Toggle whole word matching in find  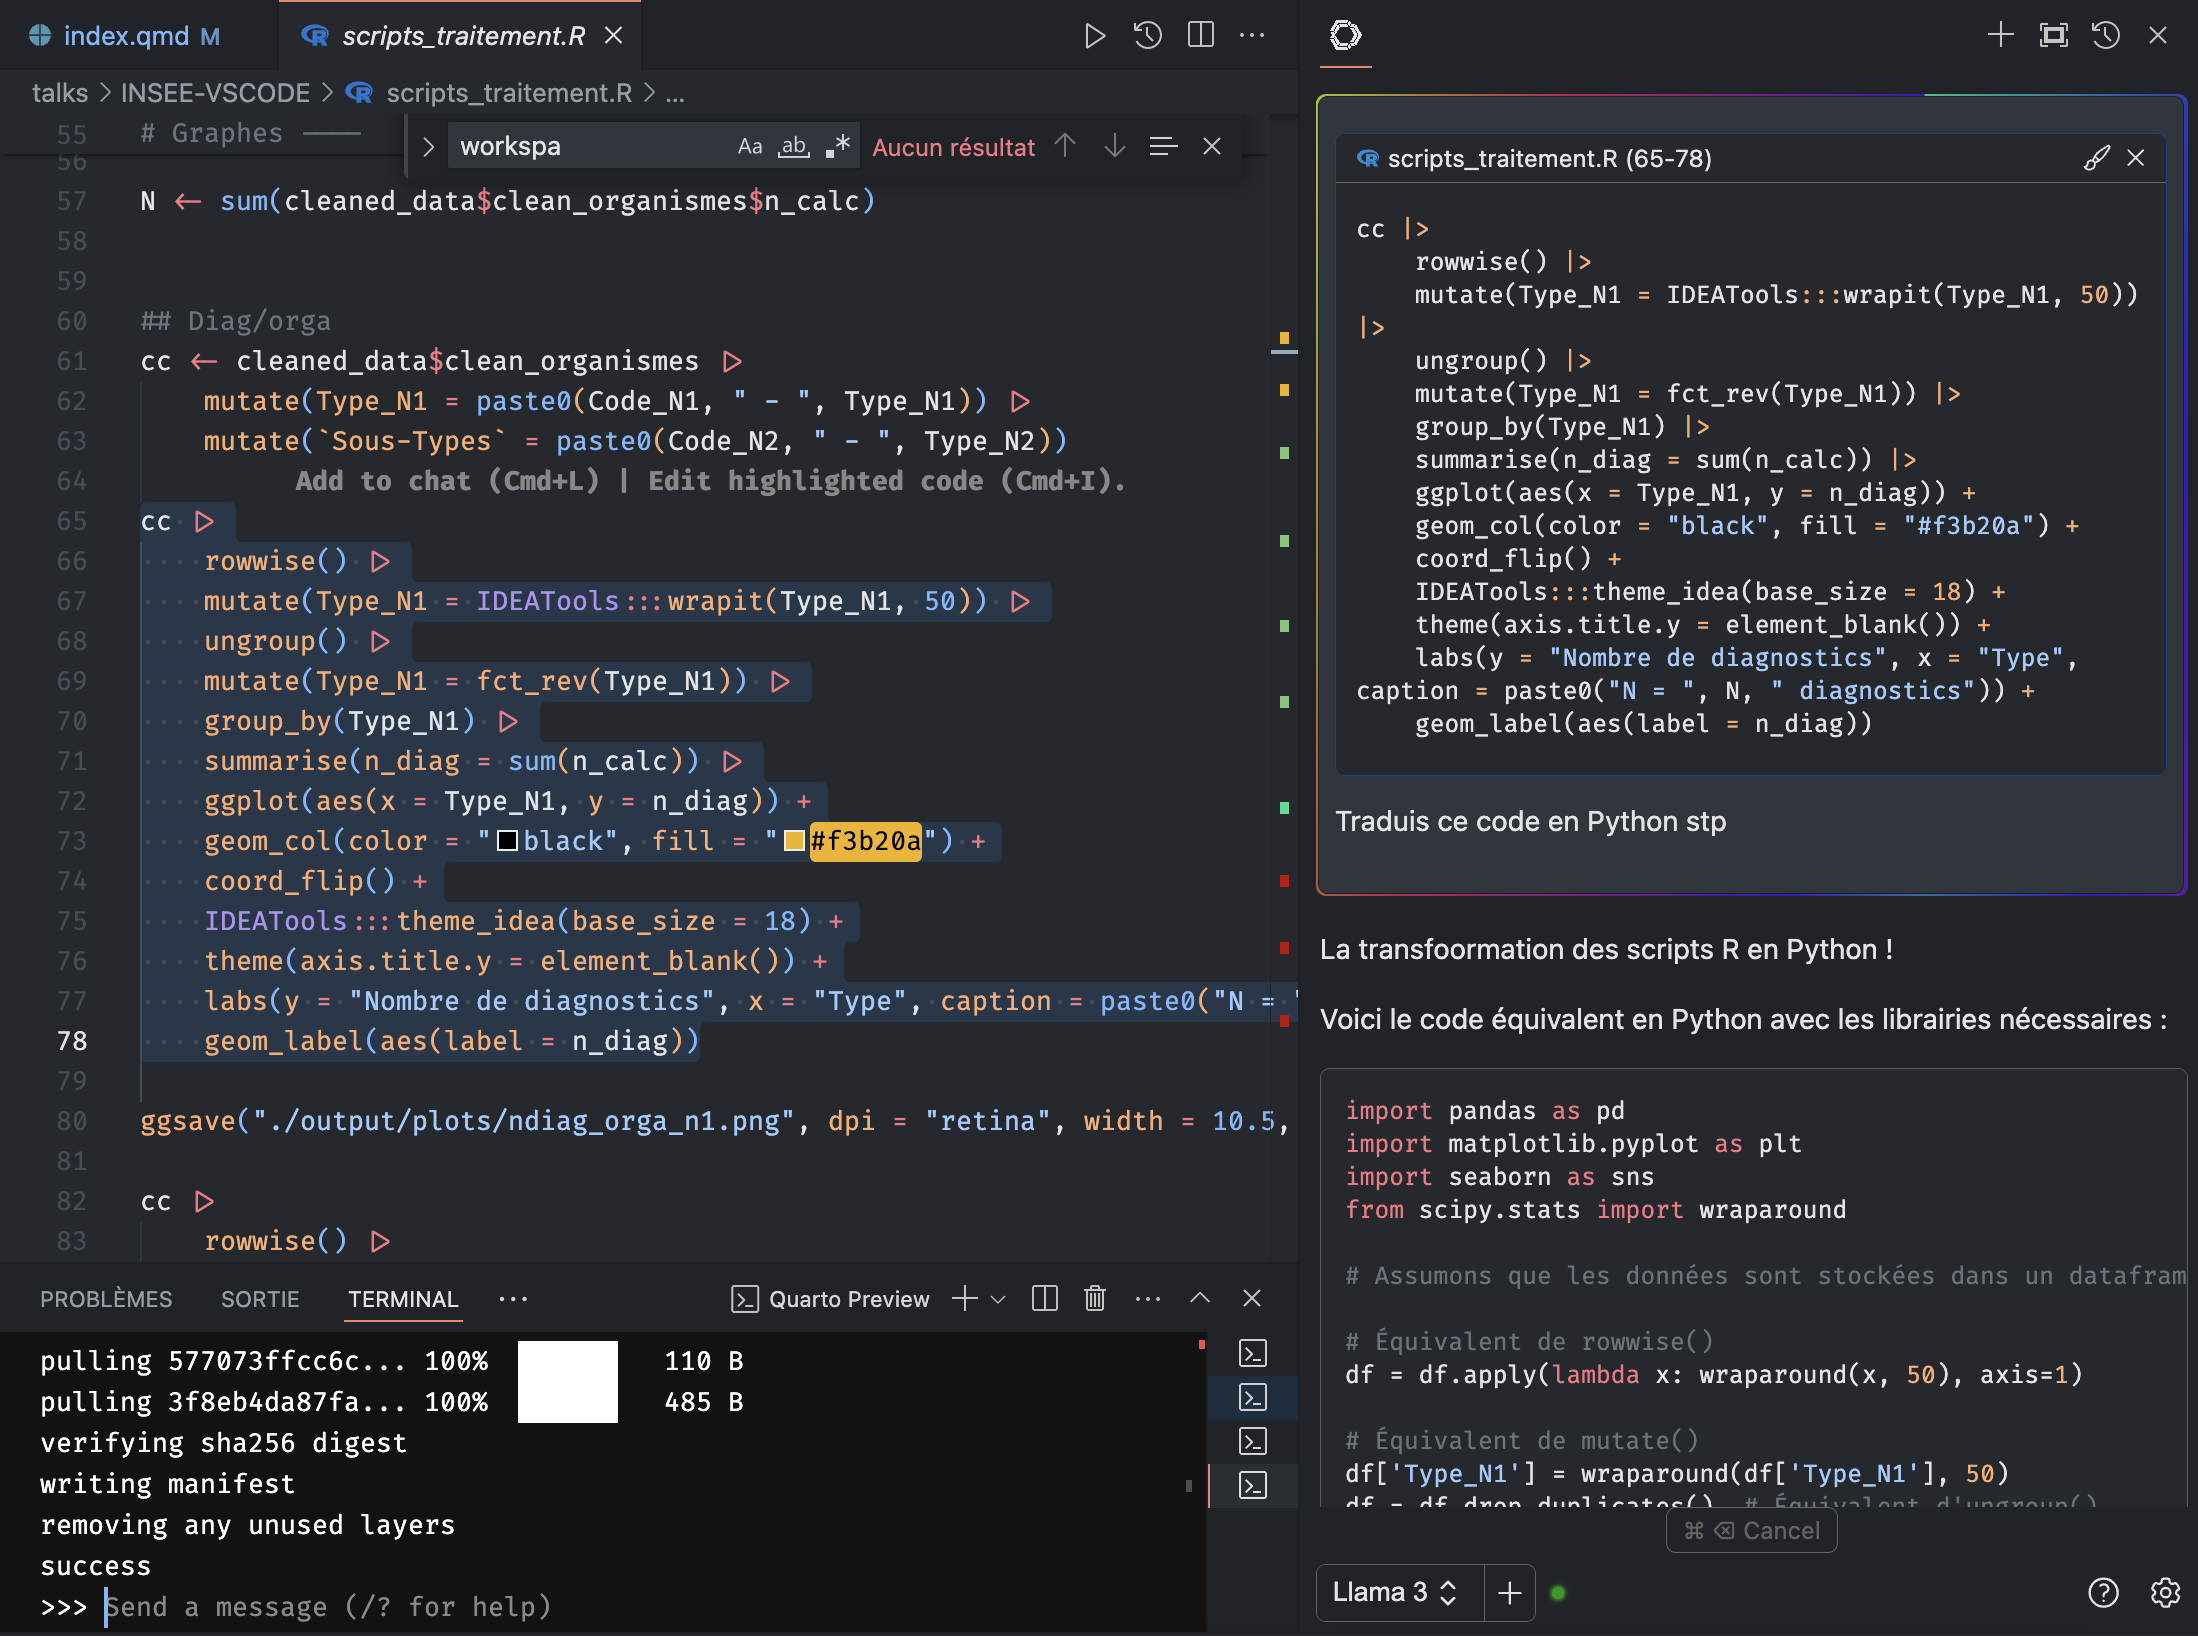tap(794, 147)
